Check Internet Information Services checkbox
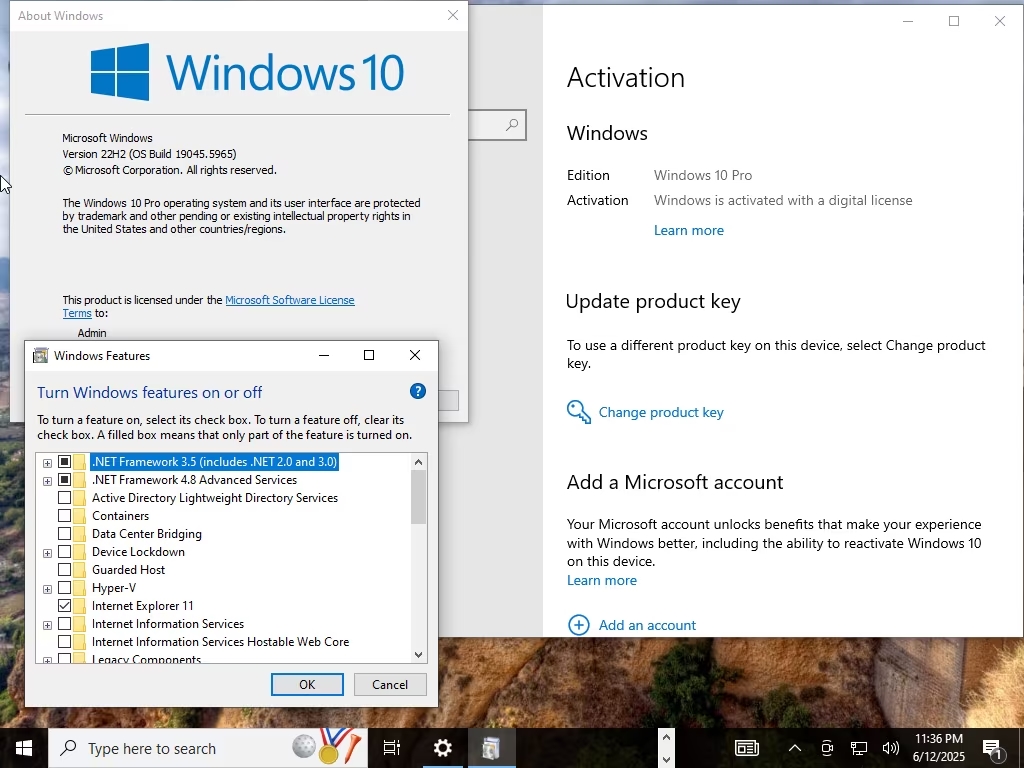 point(64,624)
